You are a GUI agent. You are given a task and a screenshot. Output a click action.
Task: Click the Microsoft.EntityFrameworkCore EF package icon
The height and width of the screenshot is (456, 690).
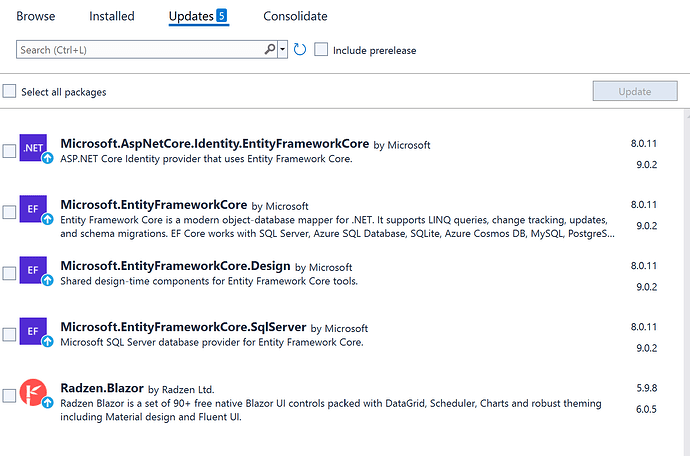click(33, 209)
